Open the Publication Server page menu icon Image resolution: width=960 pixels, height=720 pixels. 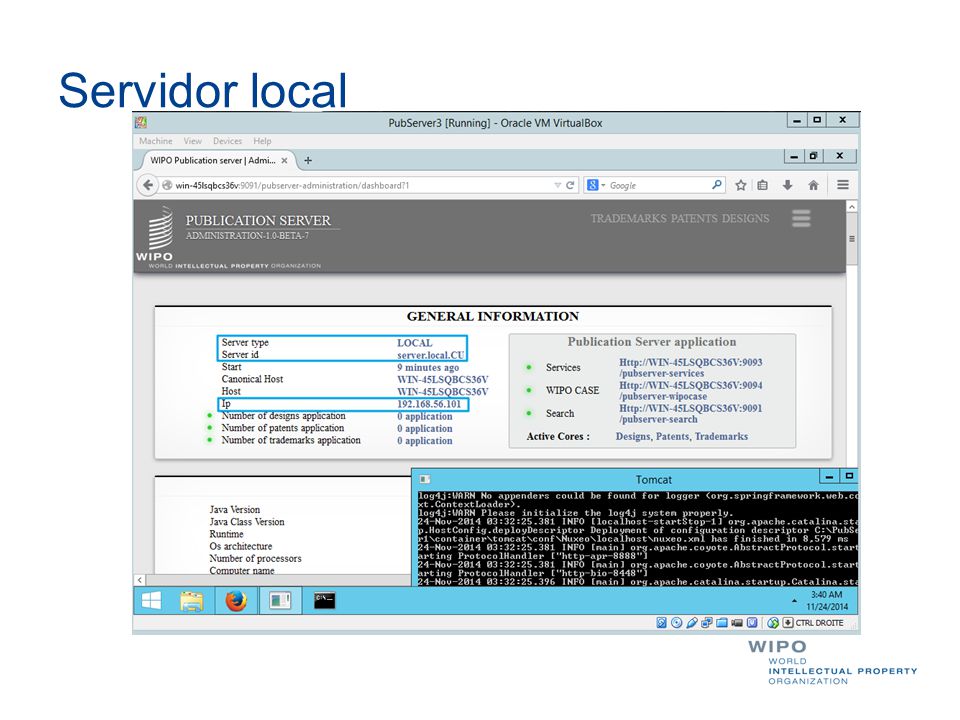801,219
